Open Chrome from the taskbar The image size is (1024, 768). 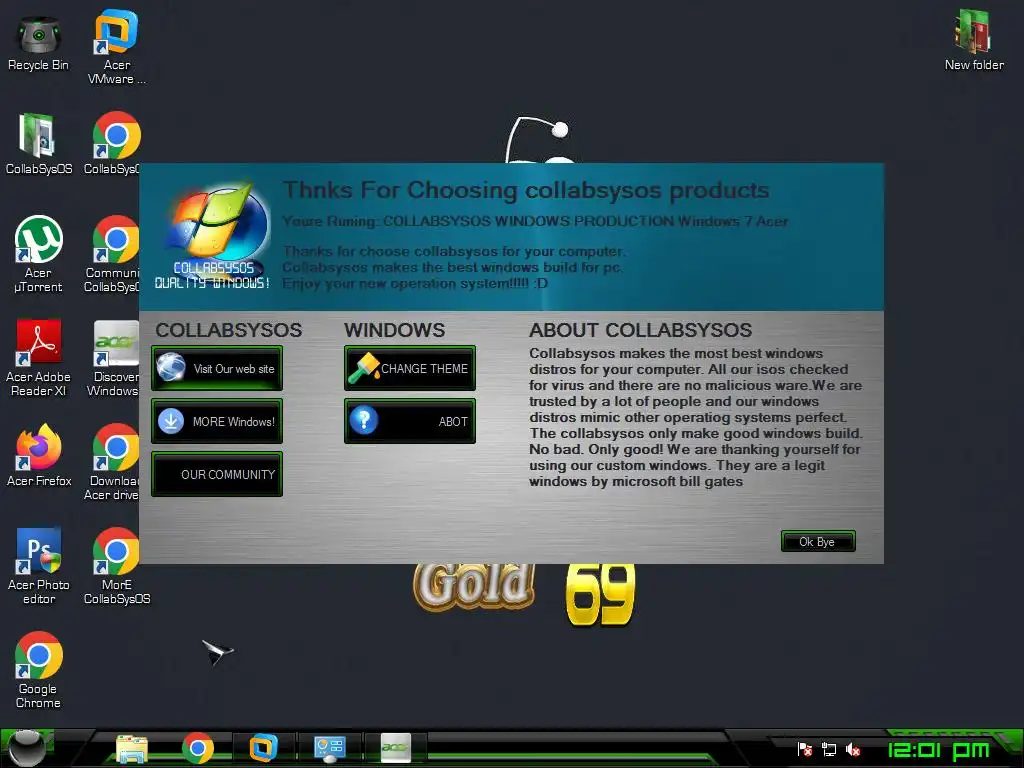[198, 748]
